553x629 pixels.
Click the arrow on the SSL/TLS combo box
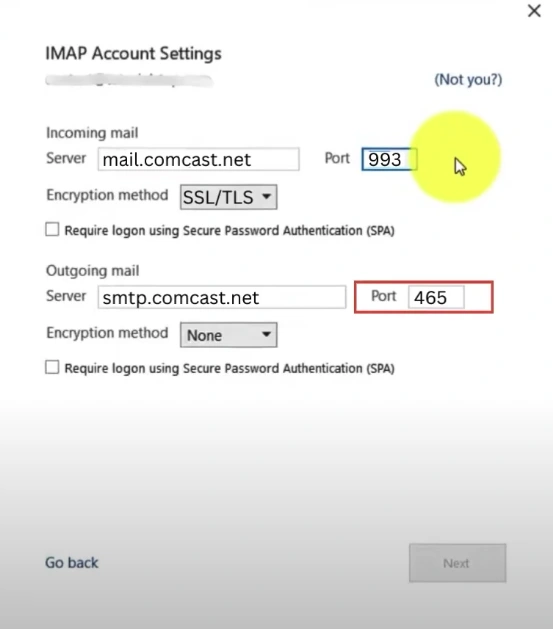[266, 197]
